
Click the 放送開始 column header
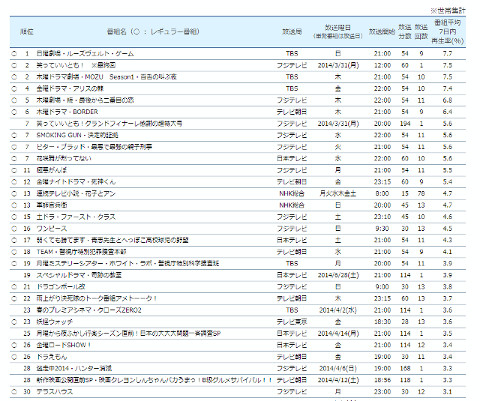(382, 32)
